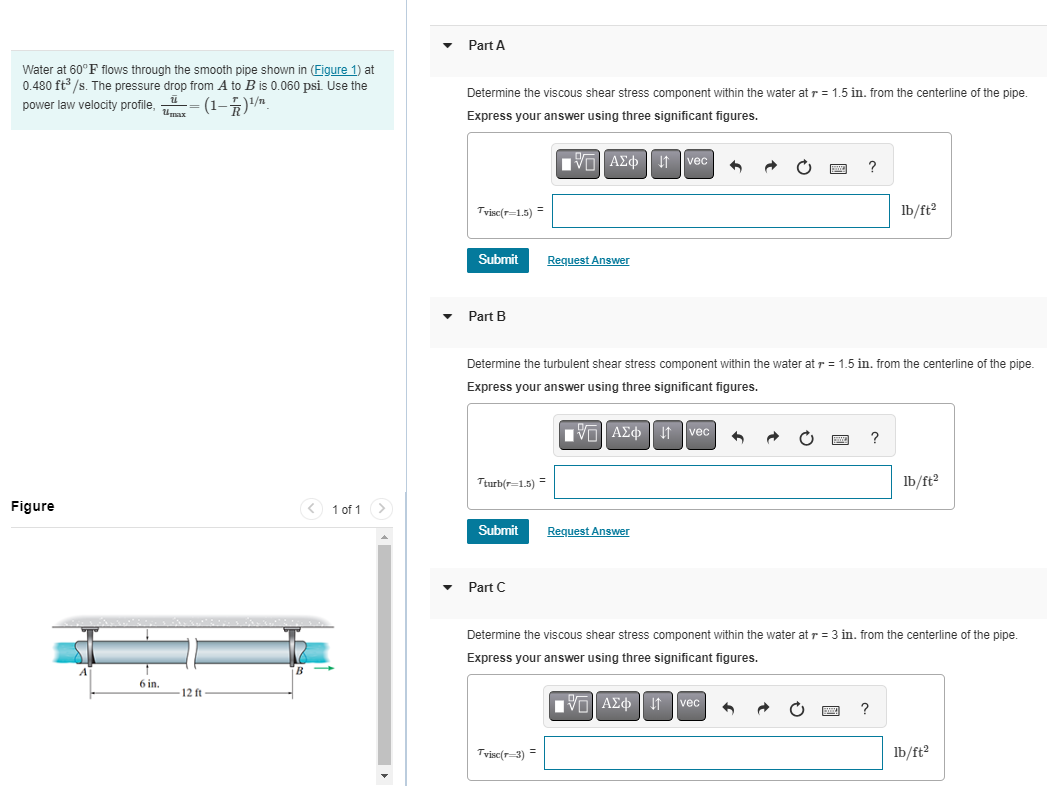Open math template tool in Part C

click(571, 706)
